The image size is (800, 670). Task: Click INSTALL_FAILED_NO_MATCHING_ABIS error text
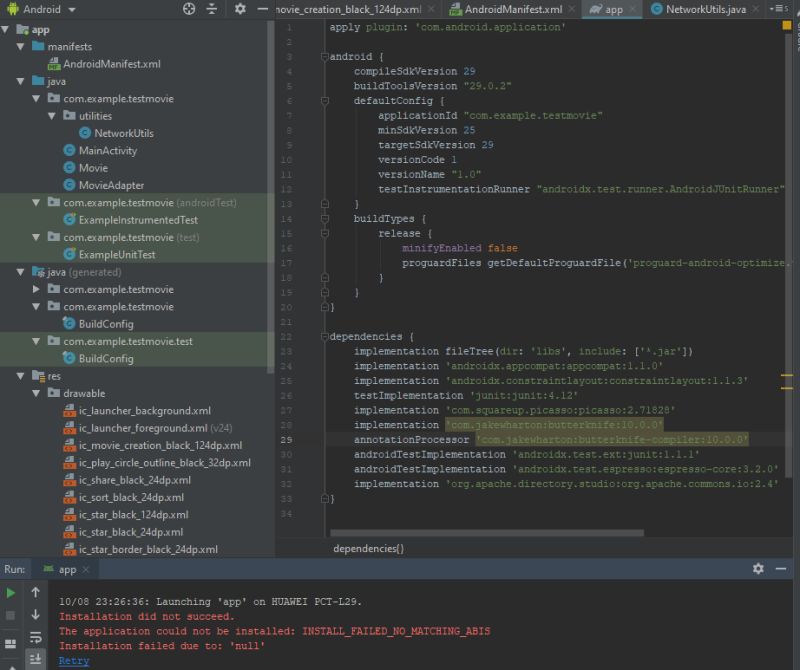click(396, 632)
